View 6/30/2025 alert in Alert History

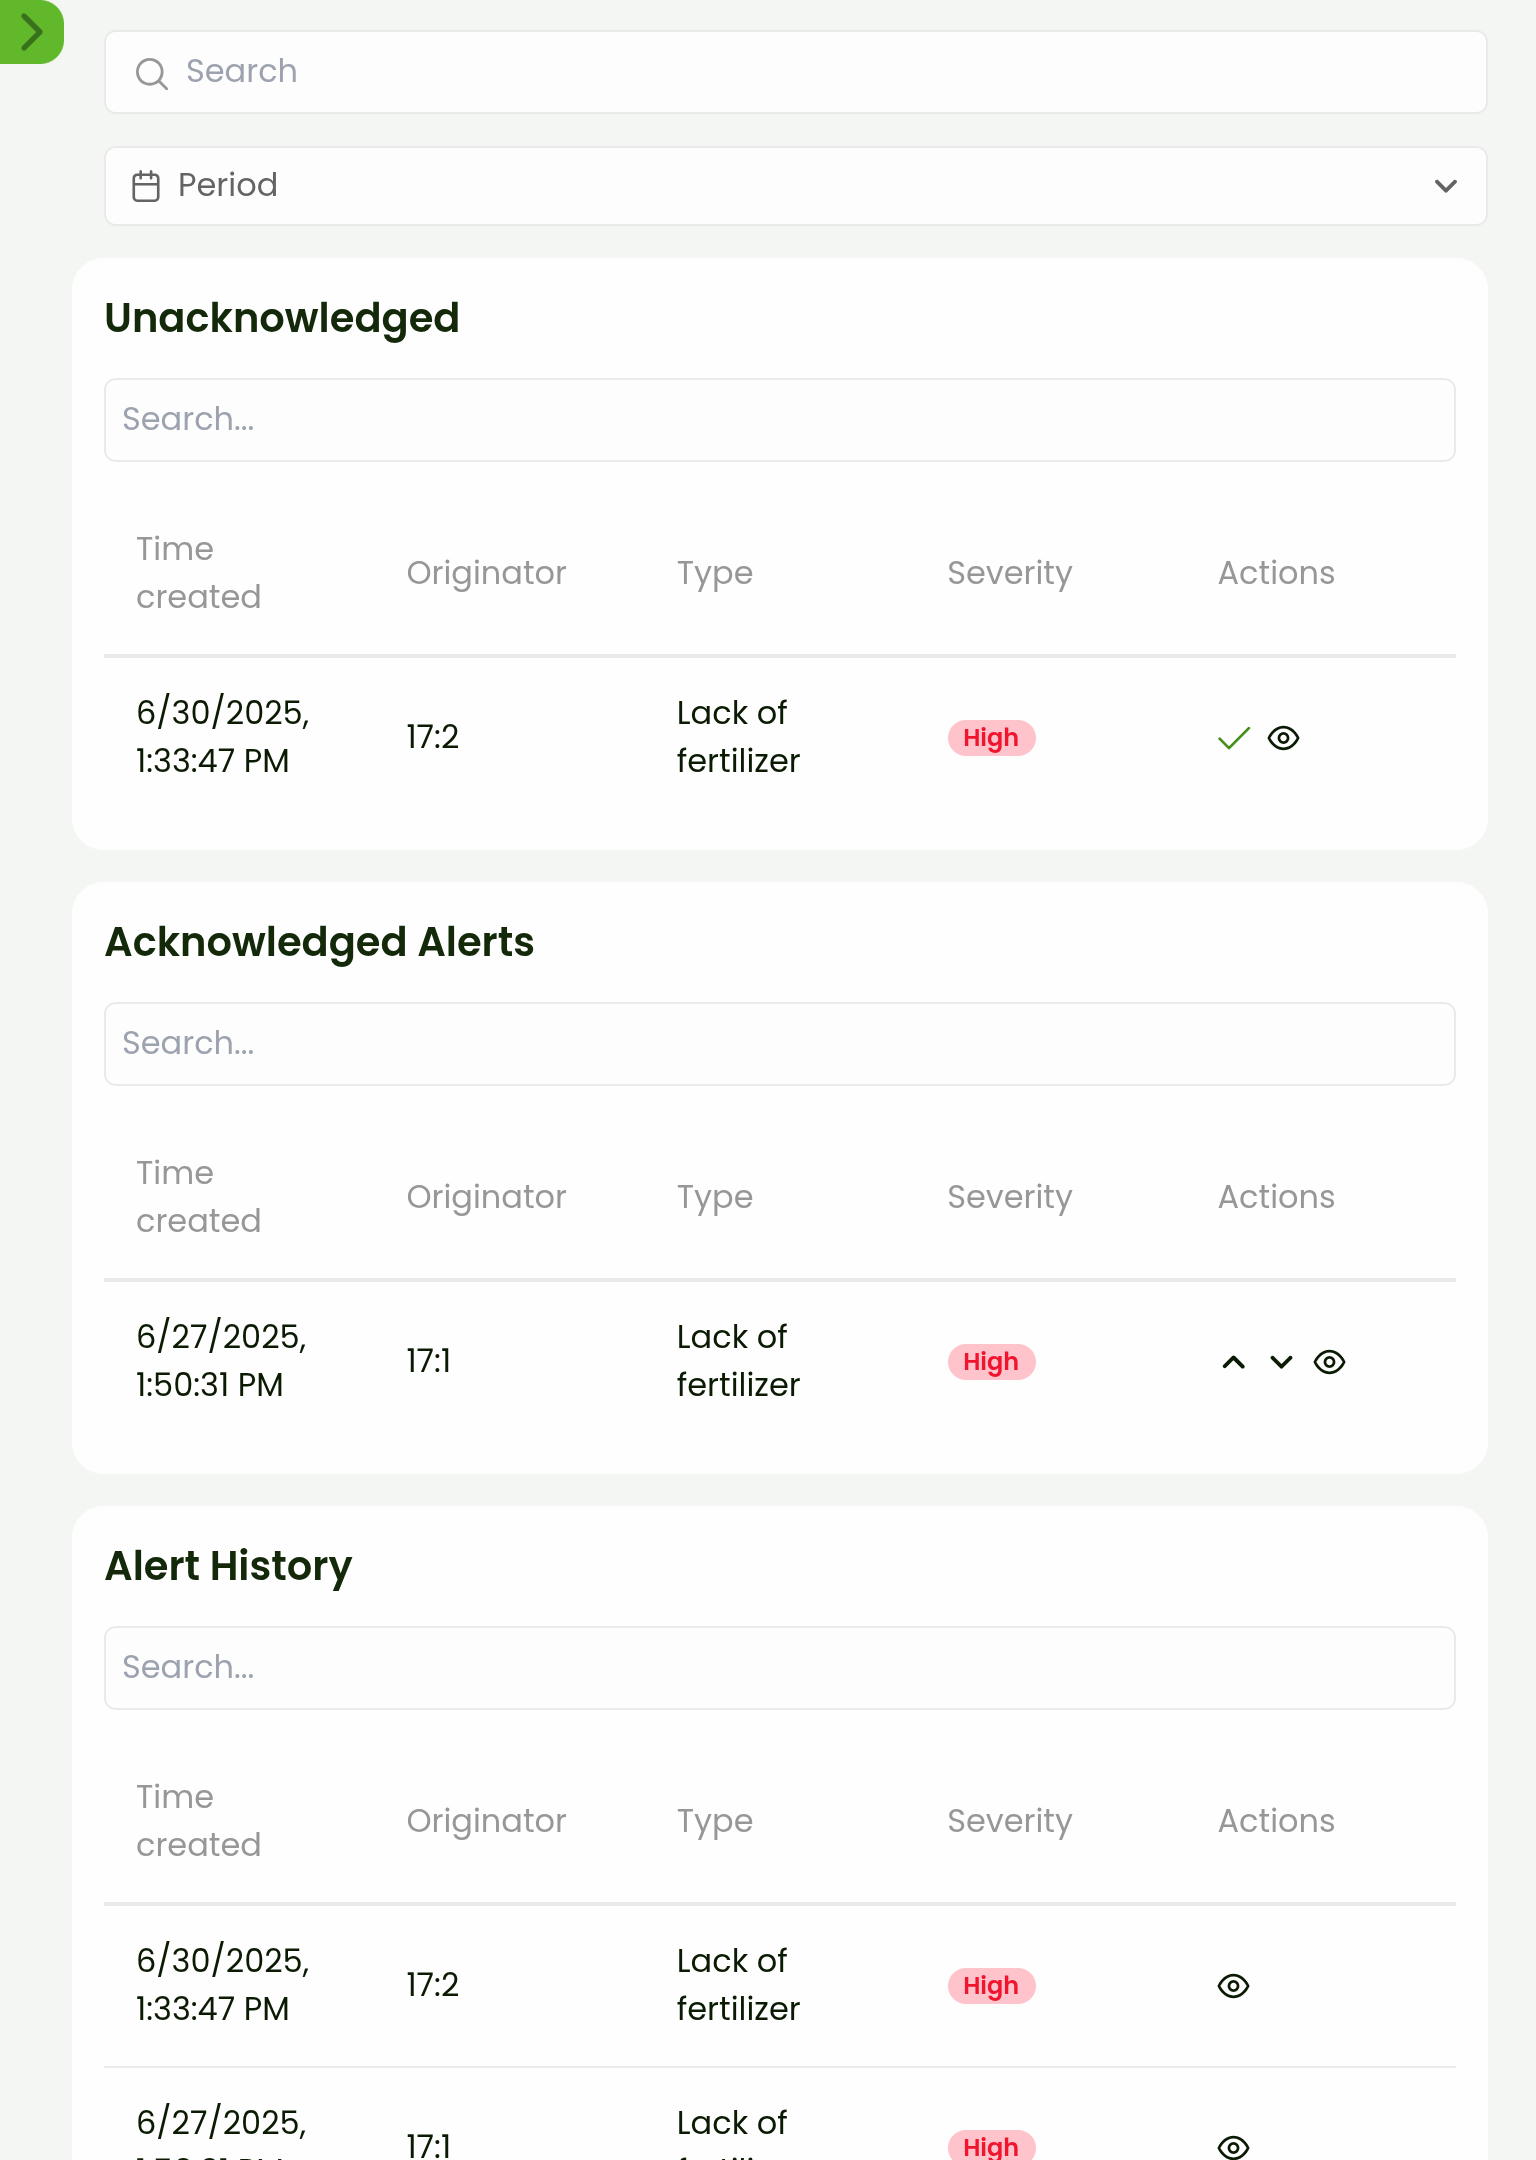click(x=1233, y=1986)
